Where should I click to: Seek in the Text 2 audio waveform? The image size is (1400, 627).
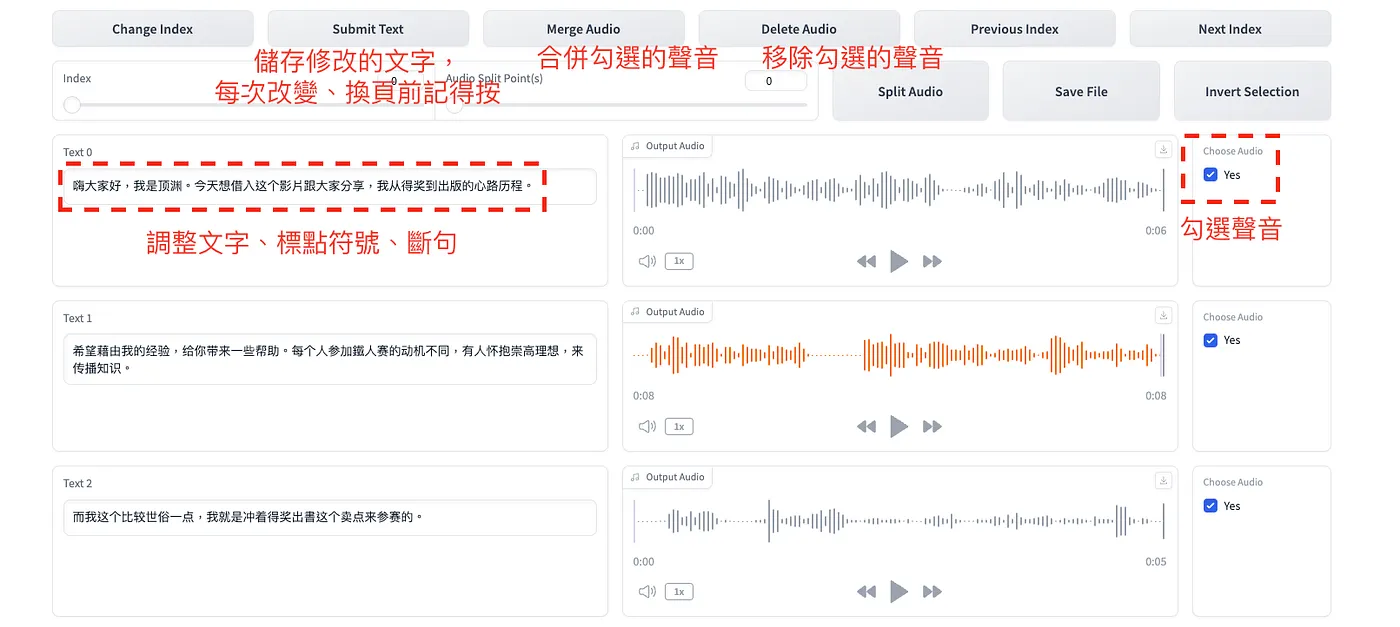point(899,520)
